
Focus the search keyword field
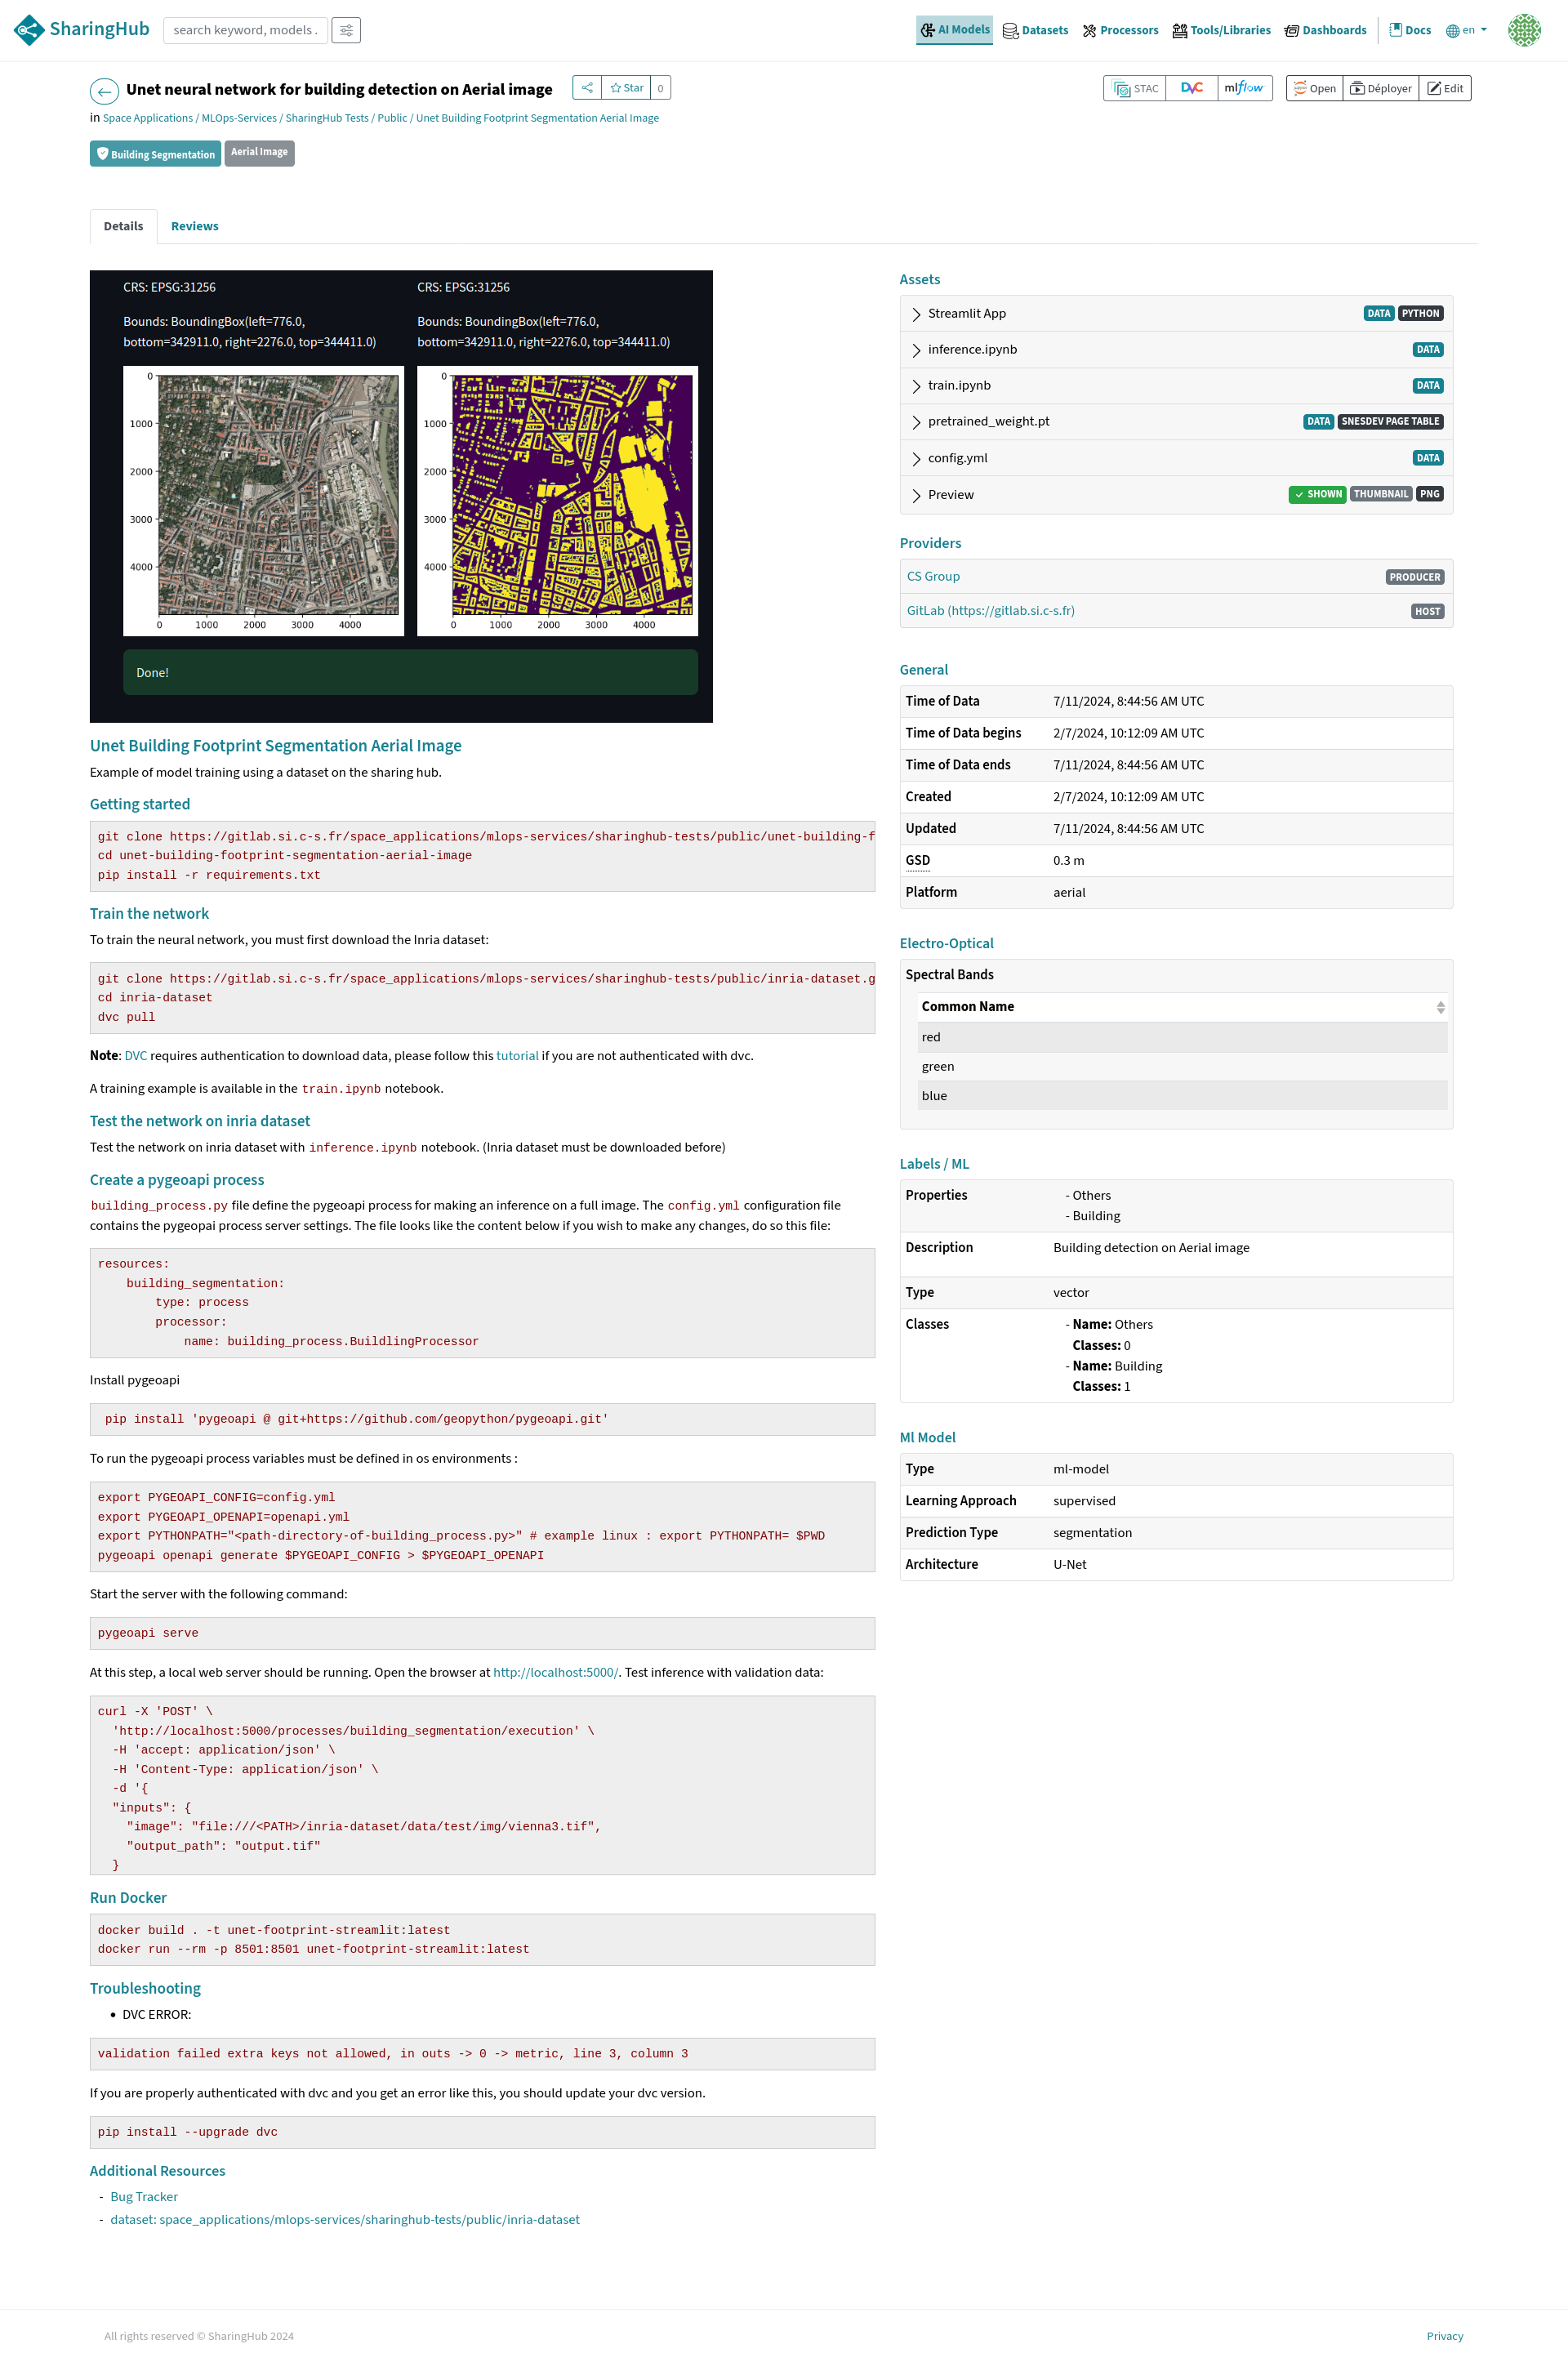tap(245, 30)
